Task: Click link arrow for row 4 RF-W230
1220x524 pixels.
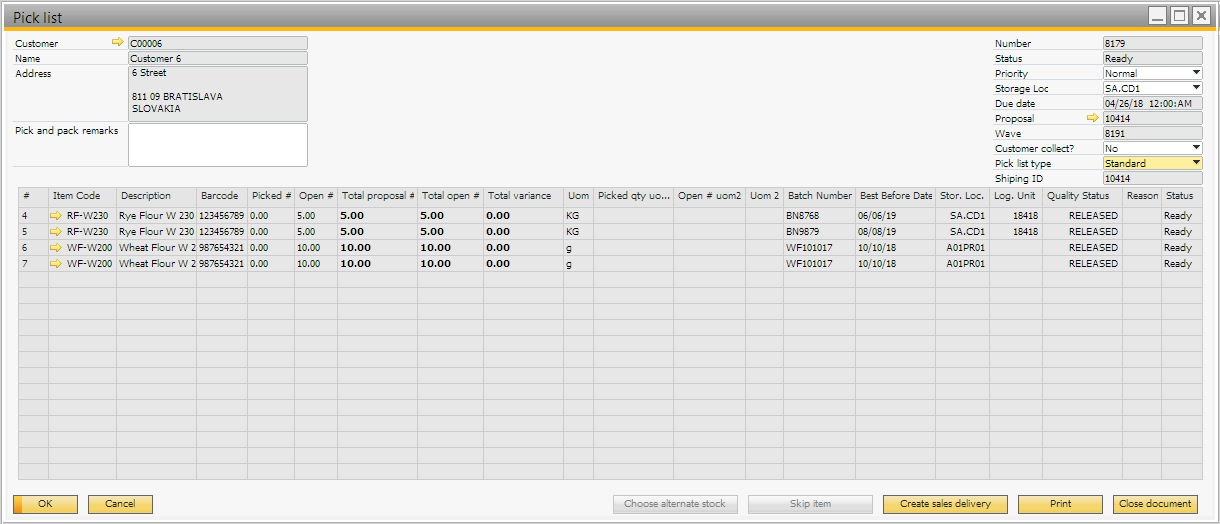Action: pos(56,216)
